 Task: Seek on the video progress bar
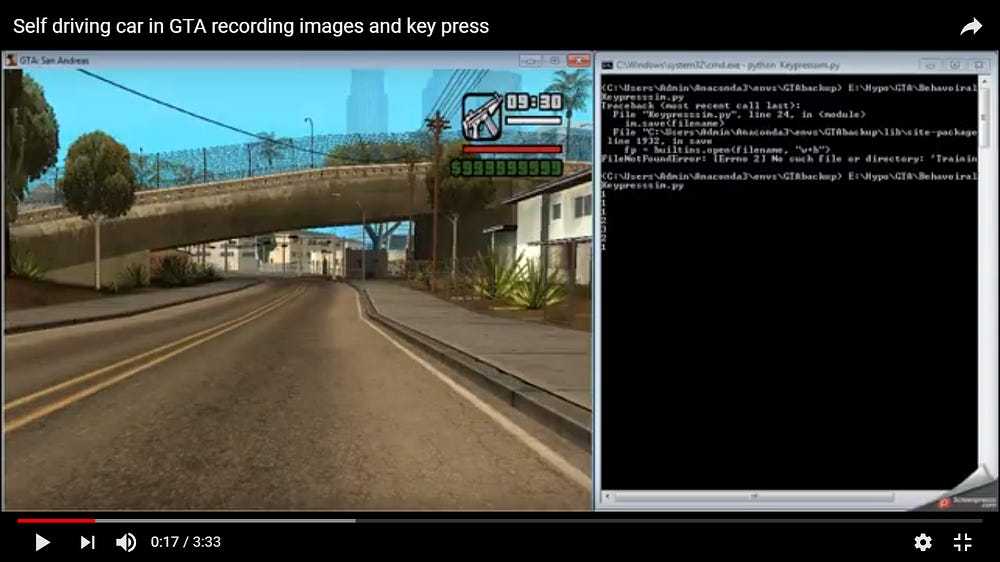tap(499, 521)
